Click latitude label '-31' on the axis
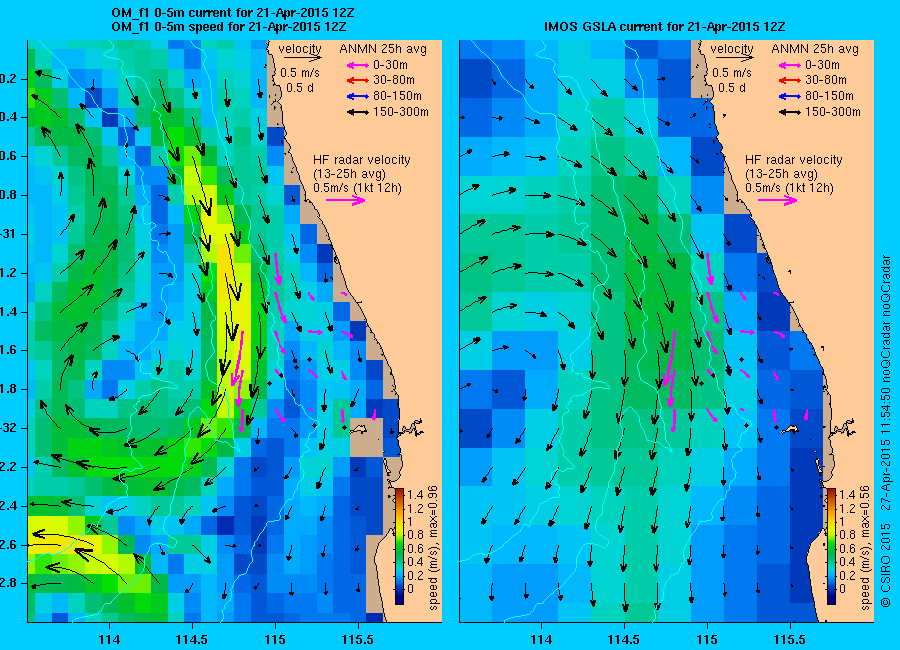900x650 pixels. pyautogui.click(x=7, y=234)
